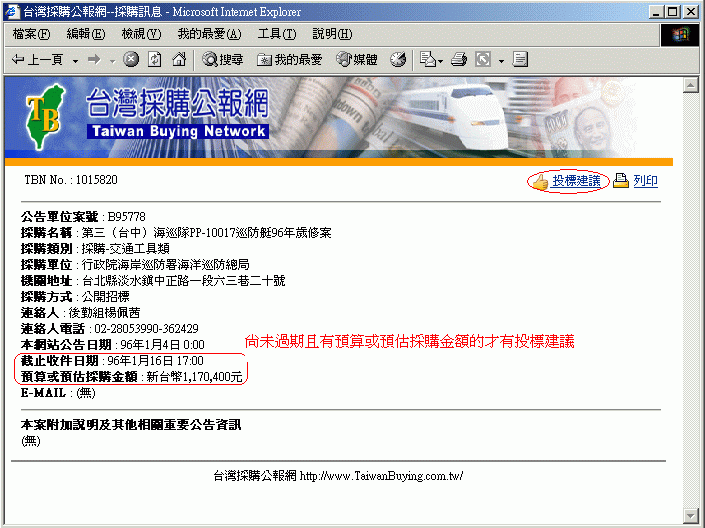Screen dimensions: 705x528
Task: Expand the Mail icon dropdown arrow
Action: tap(441, 60)
